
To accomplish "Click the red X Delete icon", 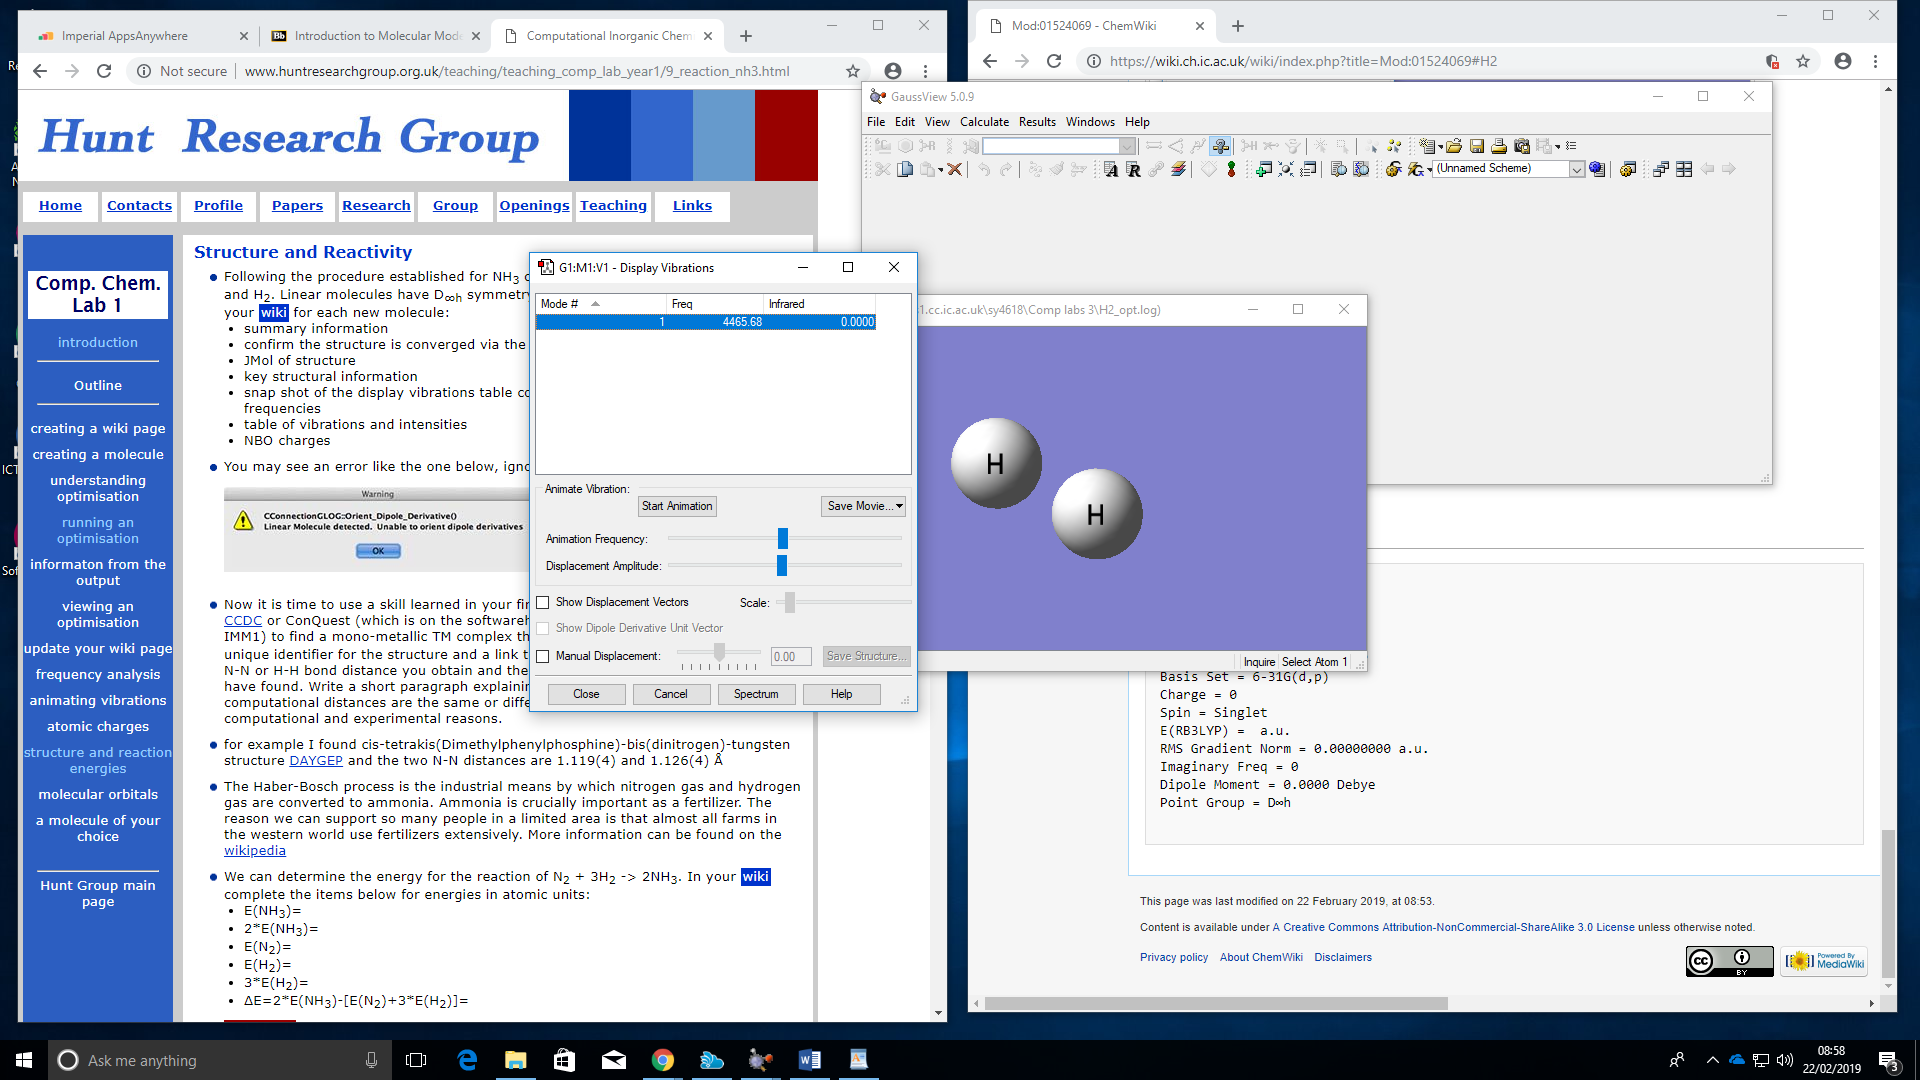I will click(955, 169).
